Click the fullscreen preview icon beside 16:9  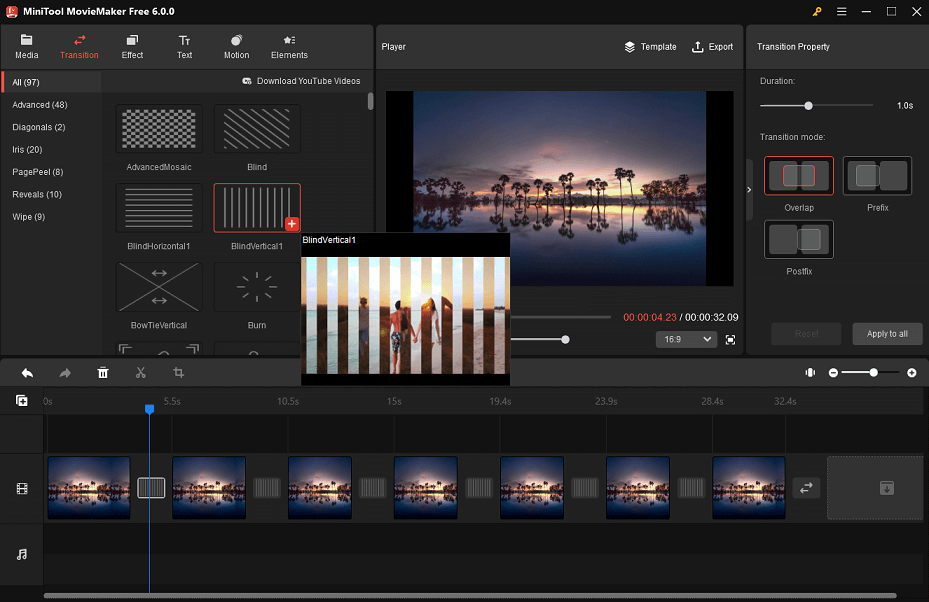click(730, 339)
